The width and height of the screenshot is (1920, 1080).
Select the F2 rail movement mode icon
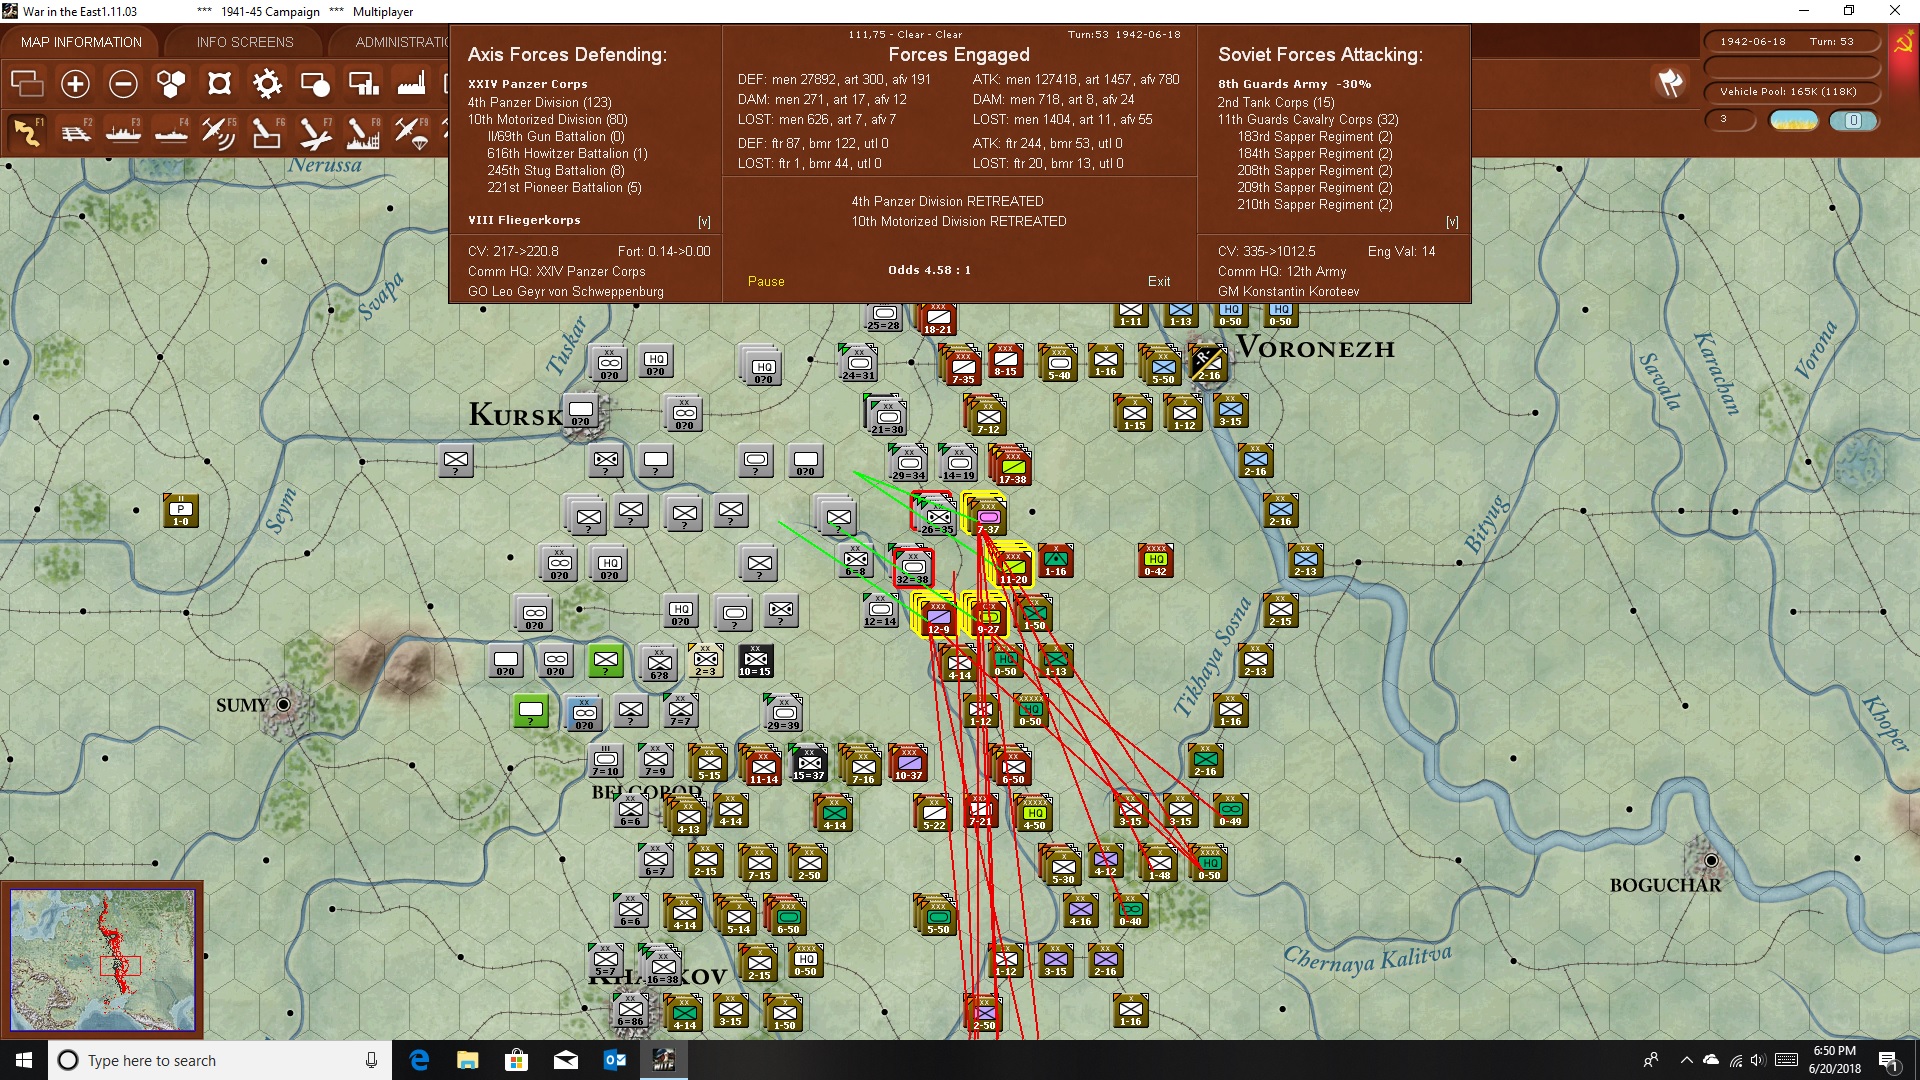point(75,132)
